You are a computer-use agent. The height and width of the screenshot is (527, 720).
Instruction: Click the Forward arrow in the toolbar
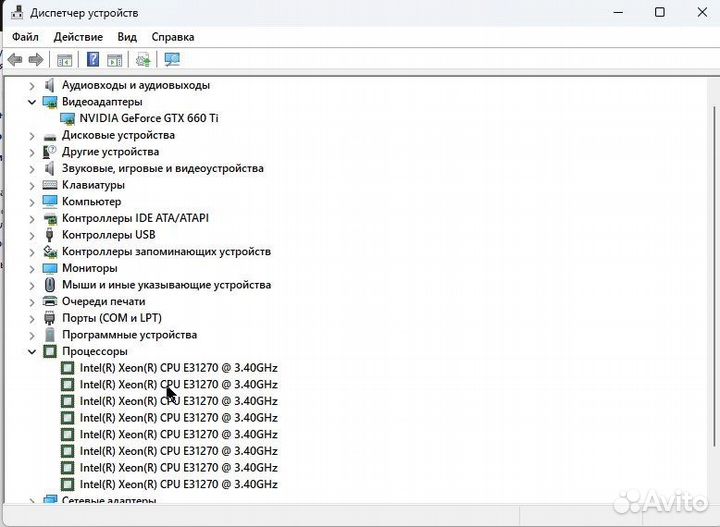[36, 60]
